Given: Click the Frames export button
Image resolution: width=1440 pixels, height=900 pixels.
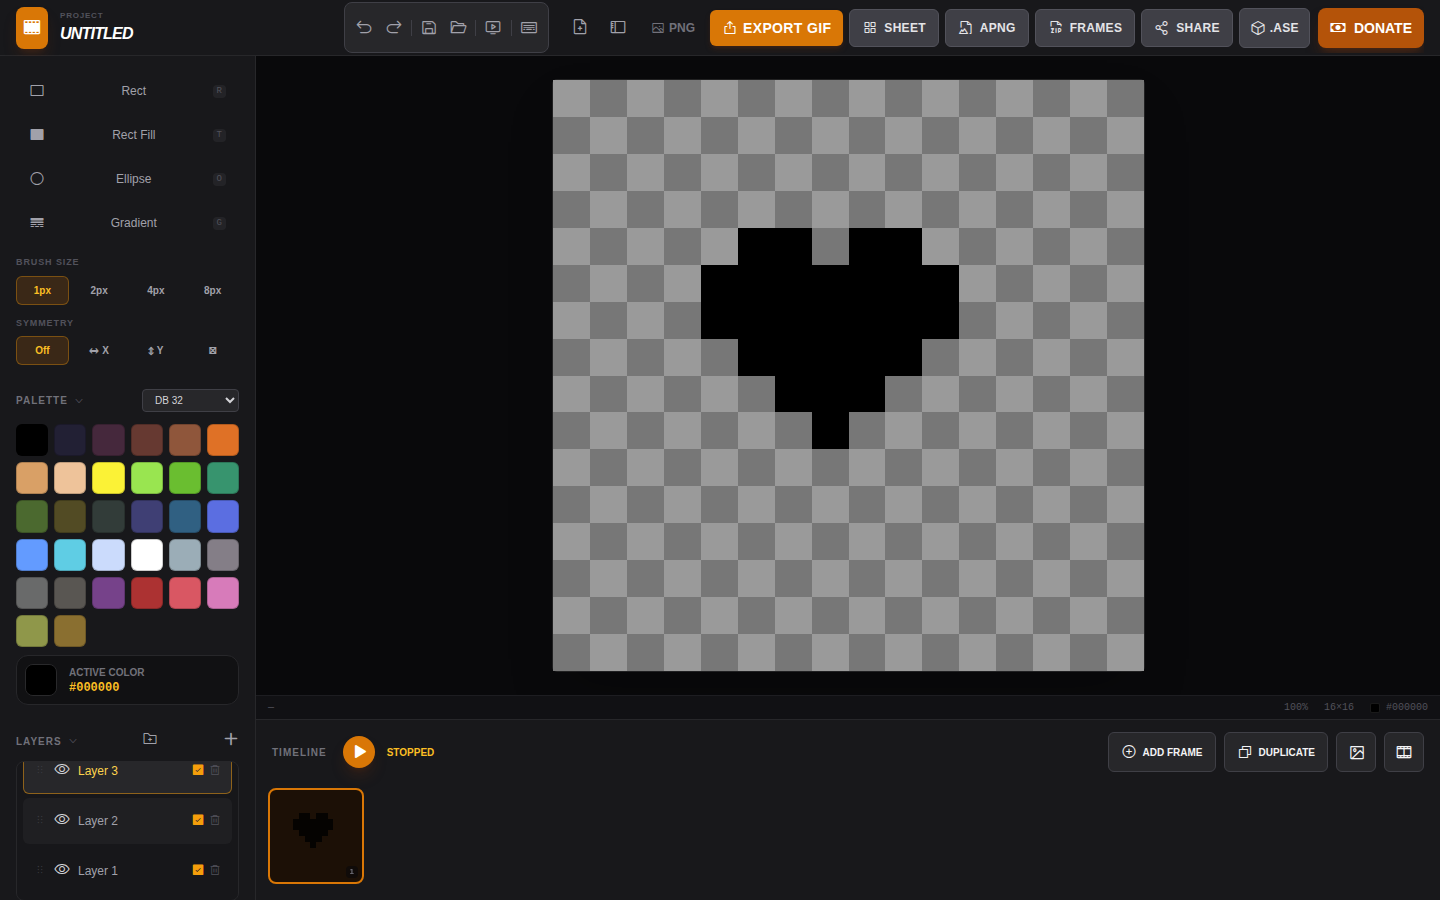Looking at the screenshot, I should pos(1085,28).
